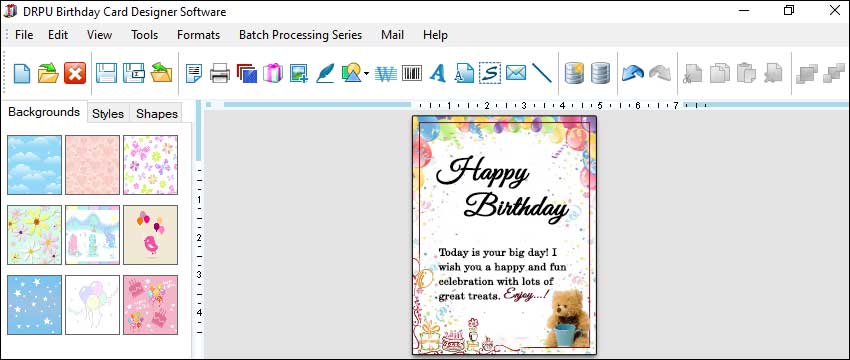Click the greyed-out cut icon

click(x=693, y=73)
